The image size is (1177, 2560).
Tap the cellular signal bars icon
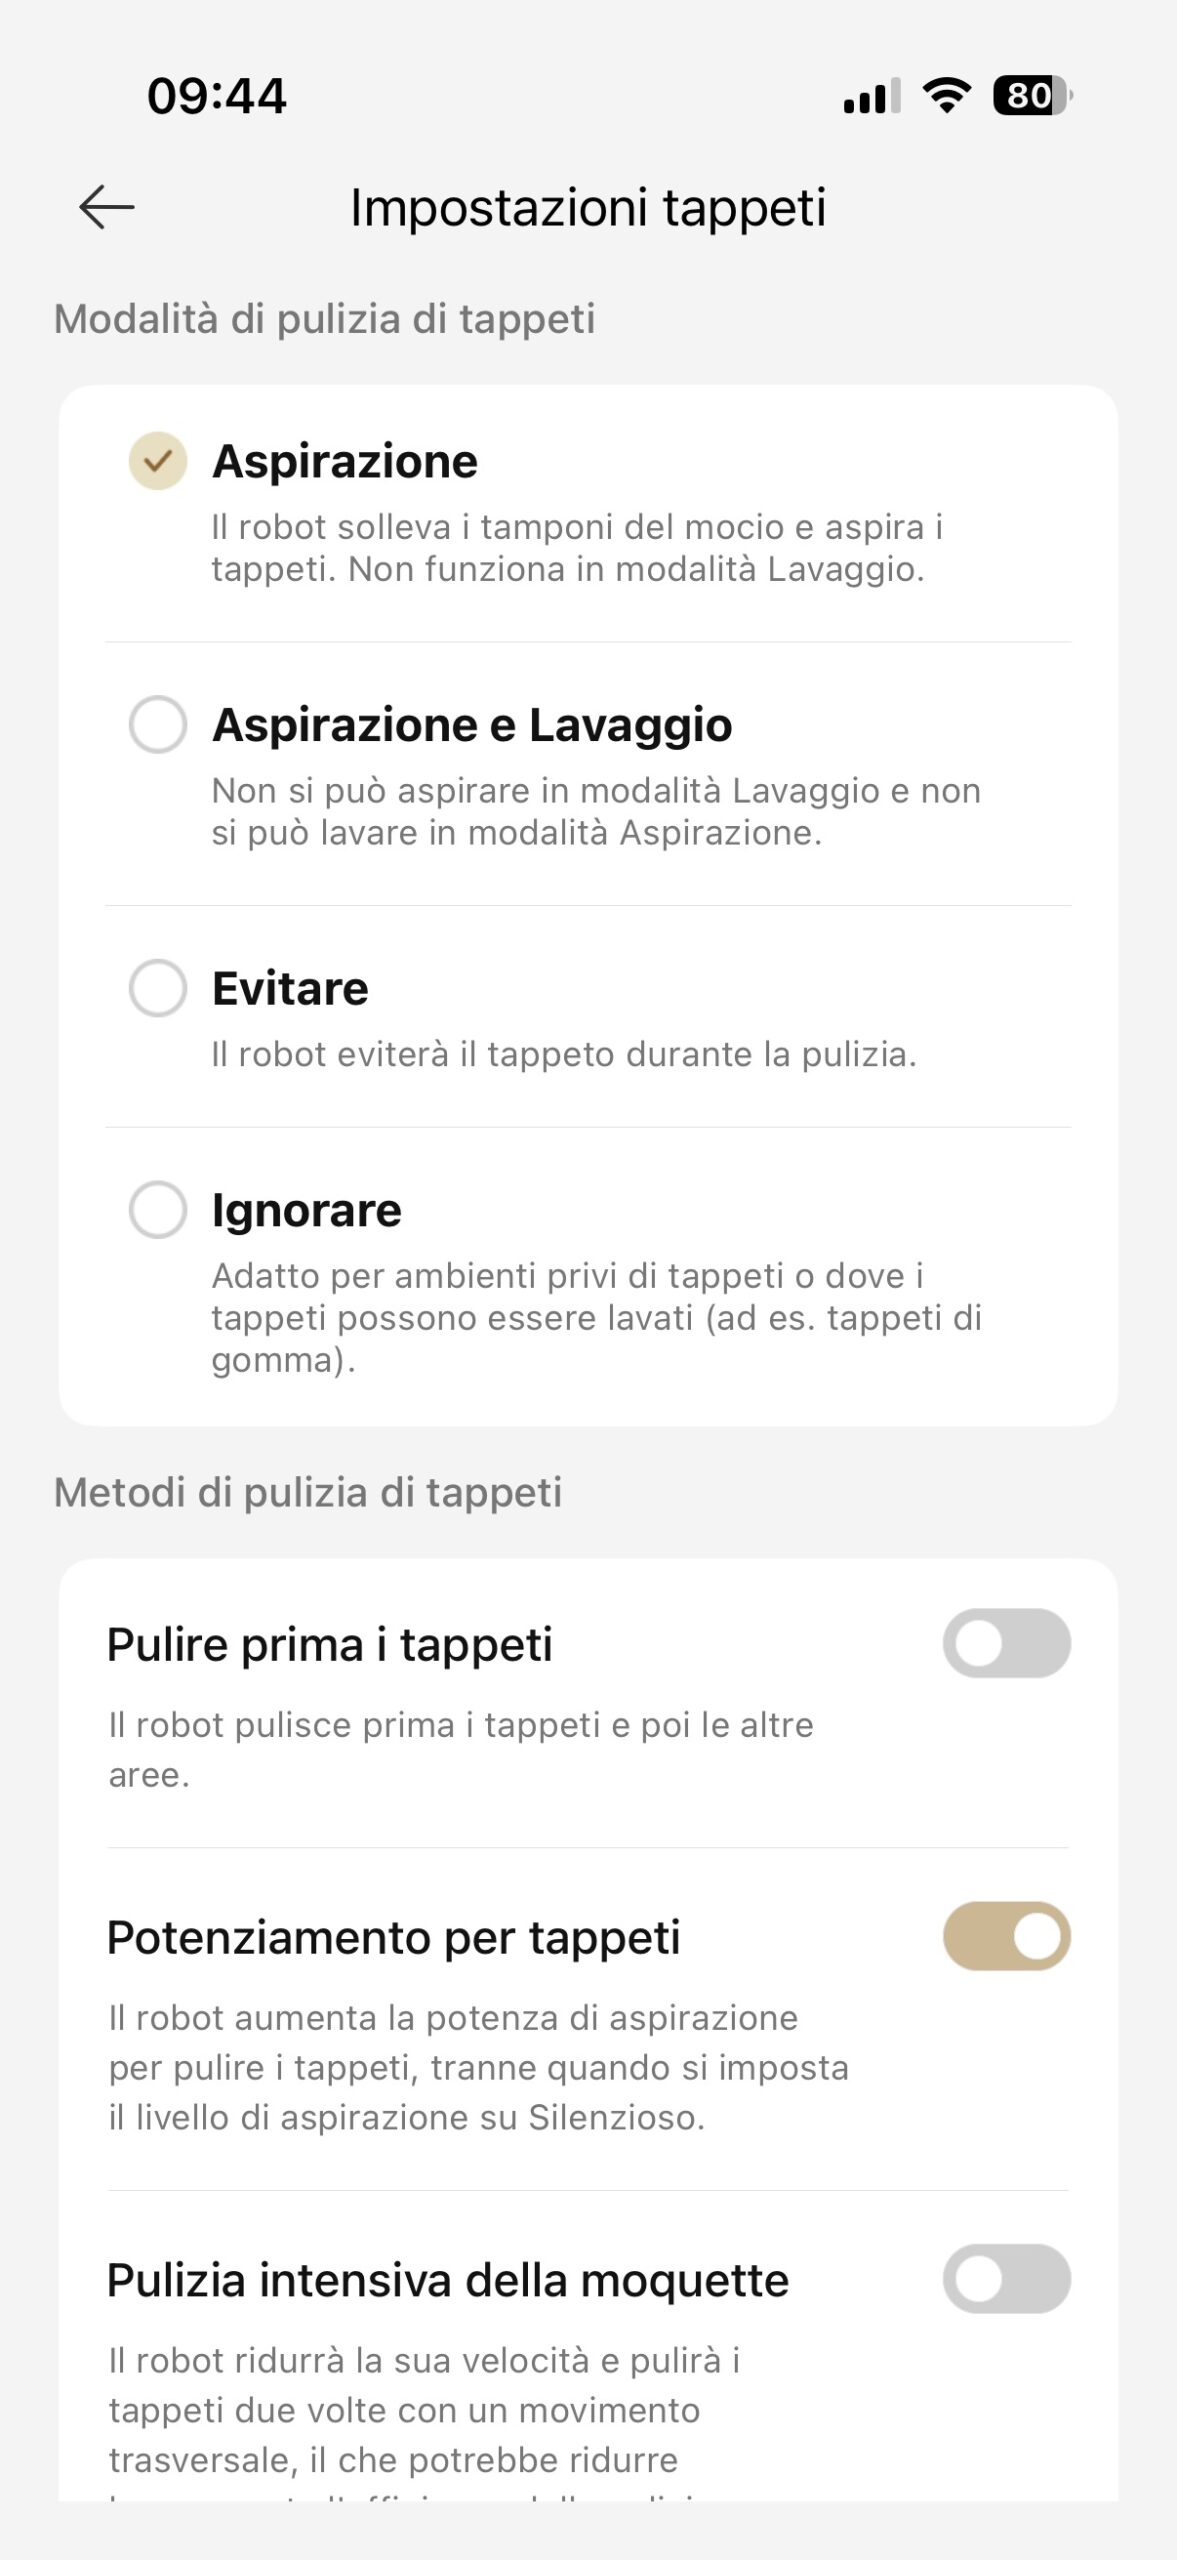coord(871,96)
